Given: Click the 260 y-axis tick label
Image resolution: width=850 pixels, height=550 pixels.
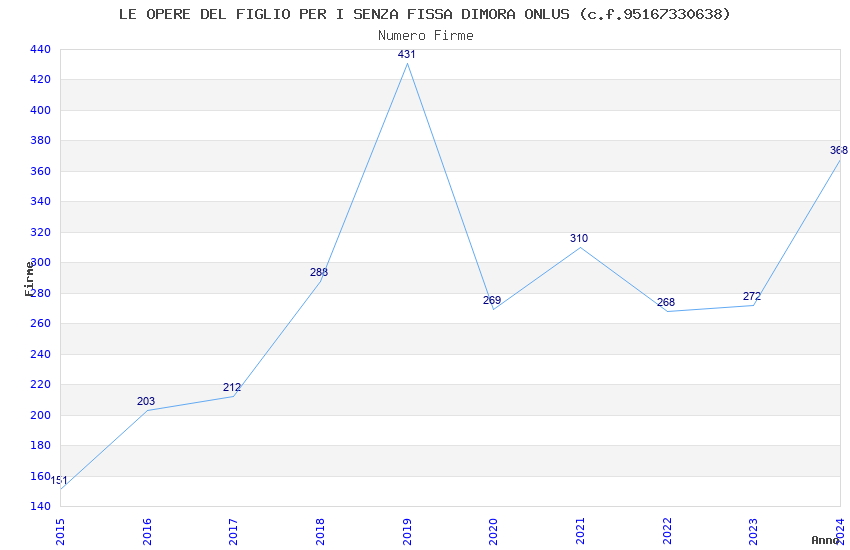Looking at the screenshot, I should click(x=40, y=323).
